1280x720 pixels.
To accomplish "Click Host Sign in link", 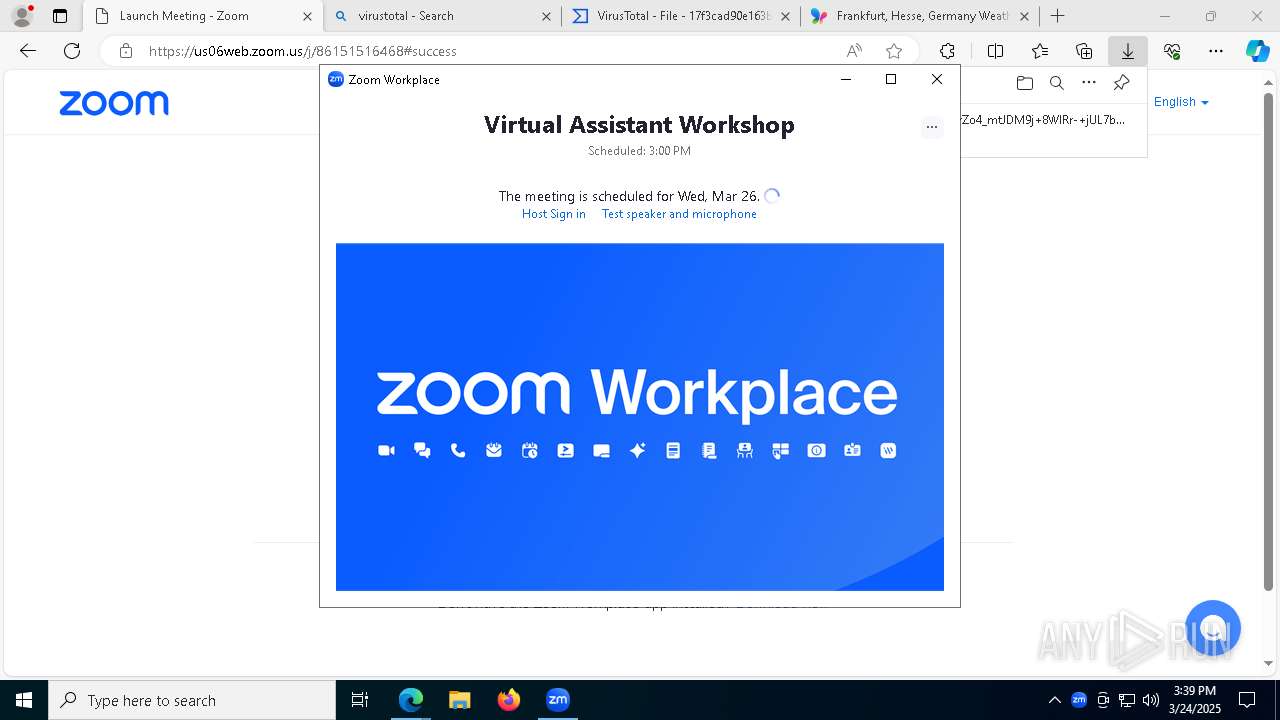I will click(x=553, y=214).
